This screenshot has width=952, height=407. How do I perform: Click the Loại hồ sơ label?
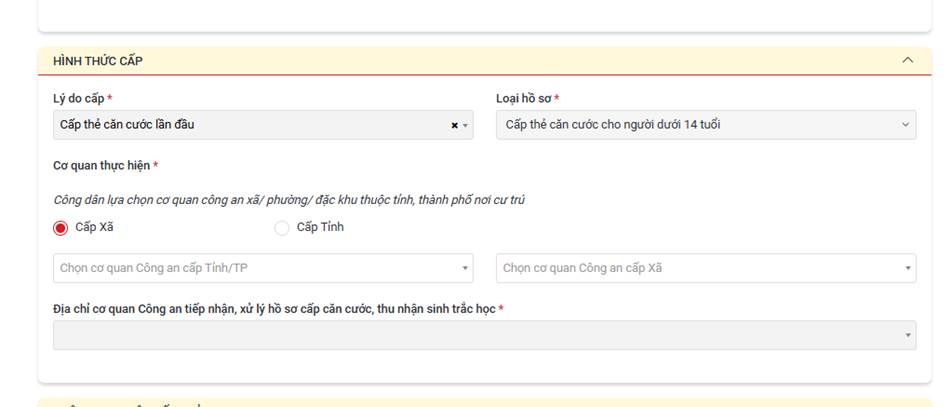[523, 98]
